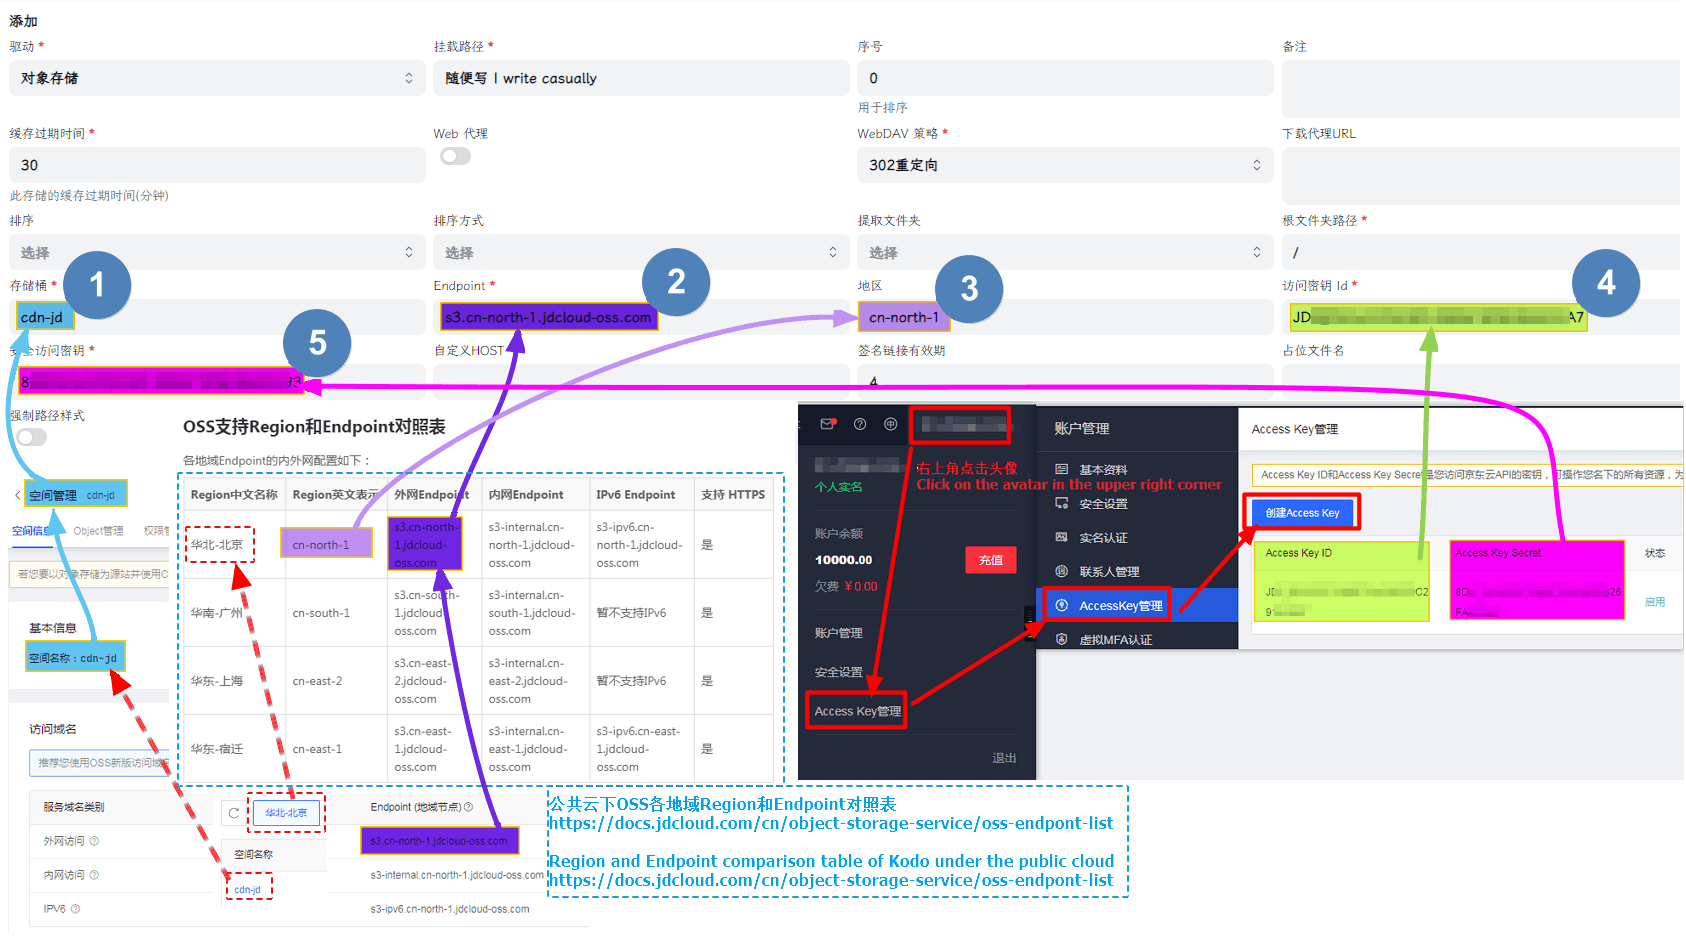Click the red 充值 recharge button
This screenshot has width=1686, height=939.
click(990, 560)
